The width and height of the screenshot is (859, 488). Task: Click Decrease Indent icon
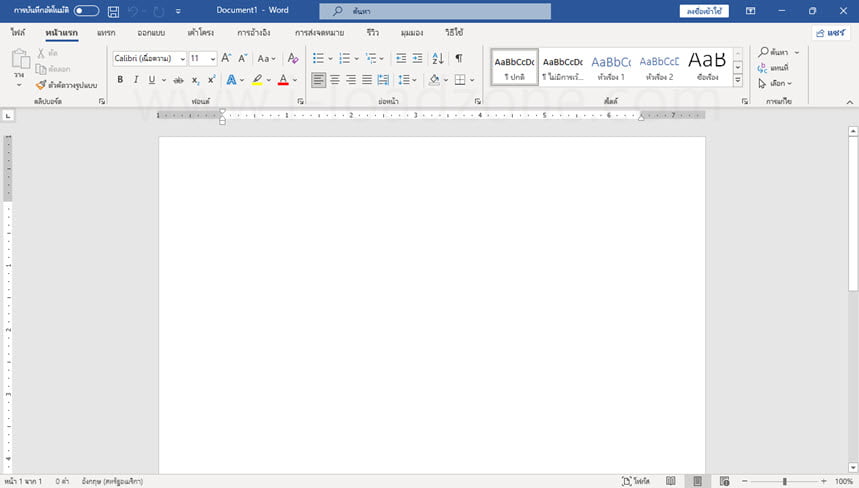click(x=401, y=58)
